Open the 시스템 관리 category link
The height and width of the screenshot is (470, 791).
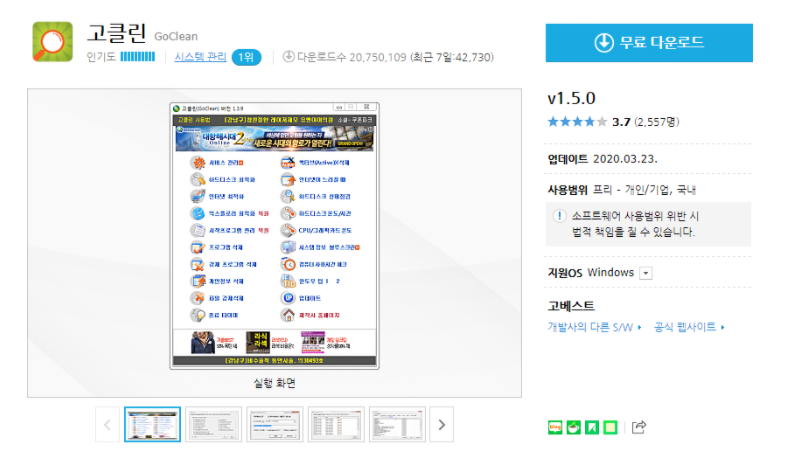[200, 57]
